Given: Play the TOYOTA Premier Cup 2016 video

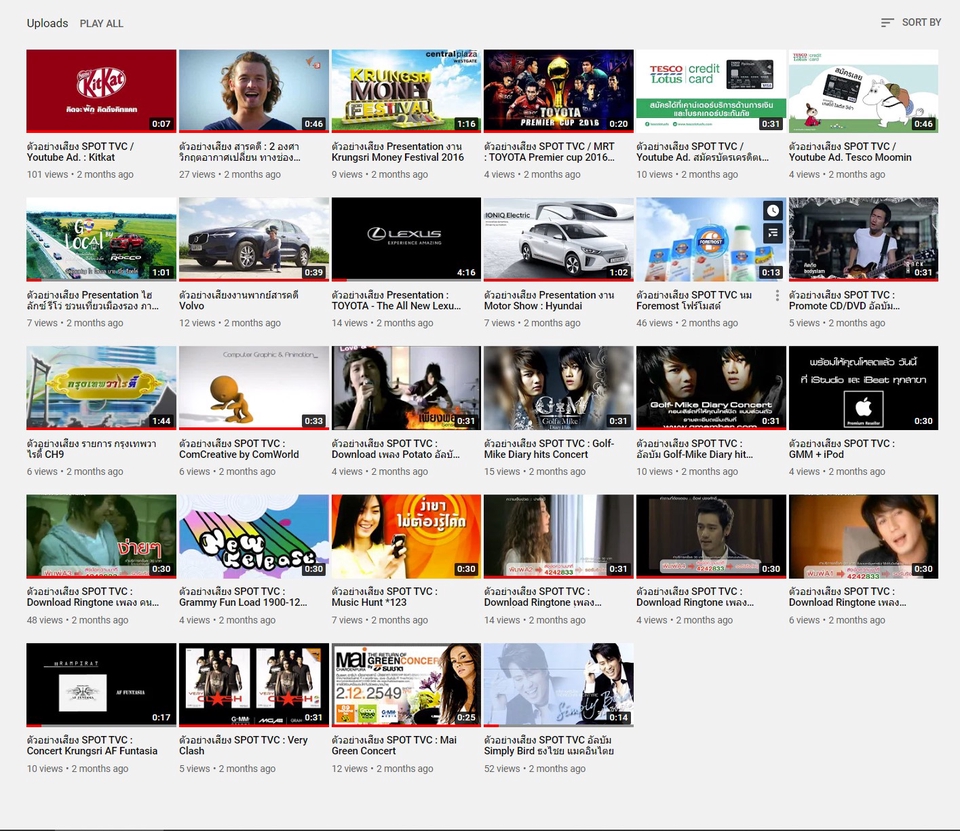Looking at the screenshot, I should point(557,90).
